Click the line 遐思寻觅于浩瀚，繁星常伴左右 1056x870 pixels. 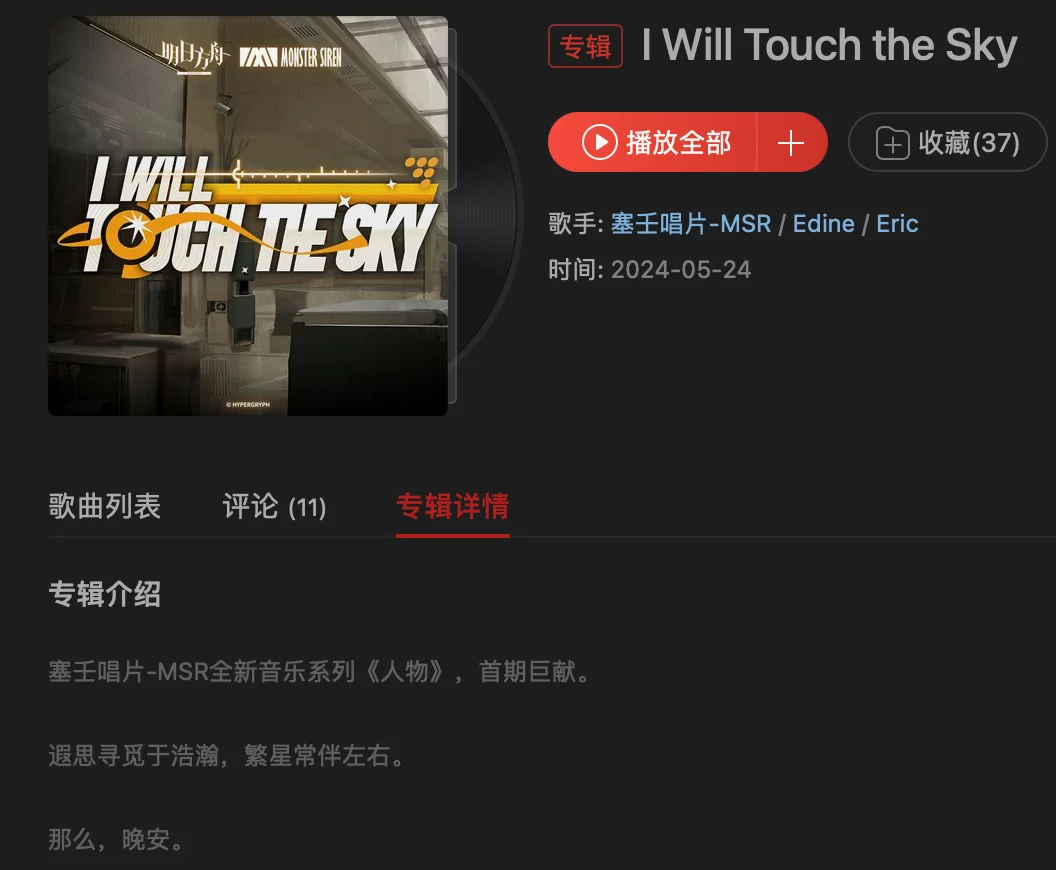(226, 756)
